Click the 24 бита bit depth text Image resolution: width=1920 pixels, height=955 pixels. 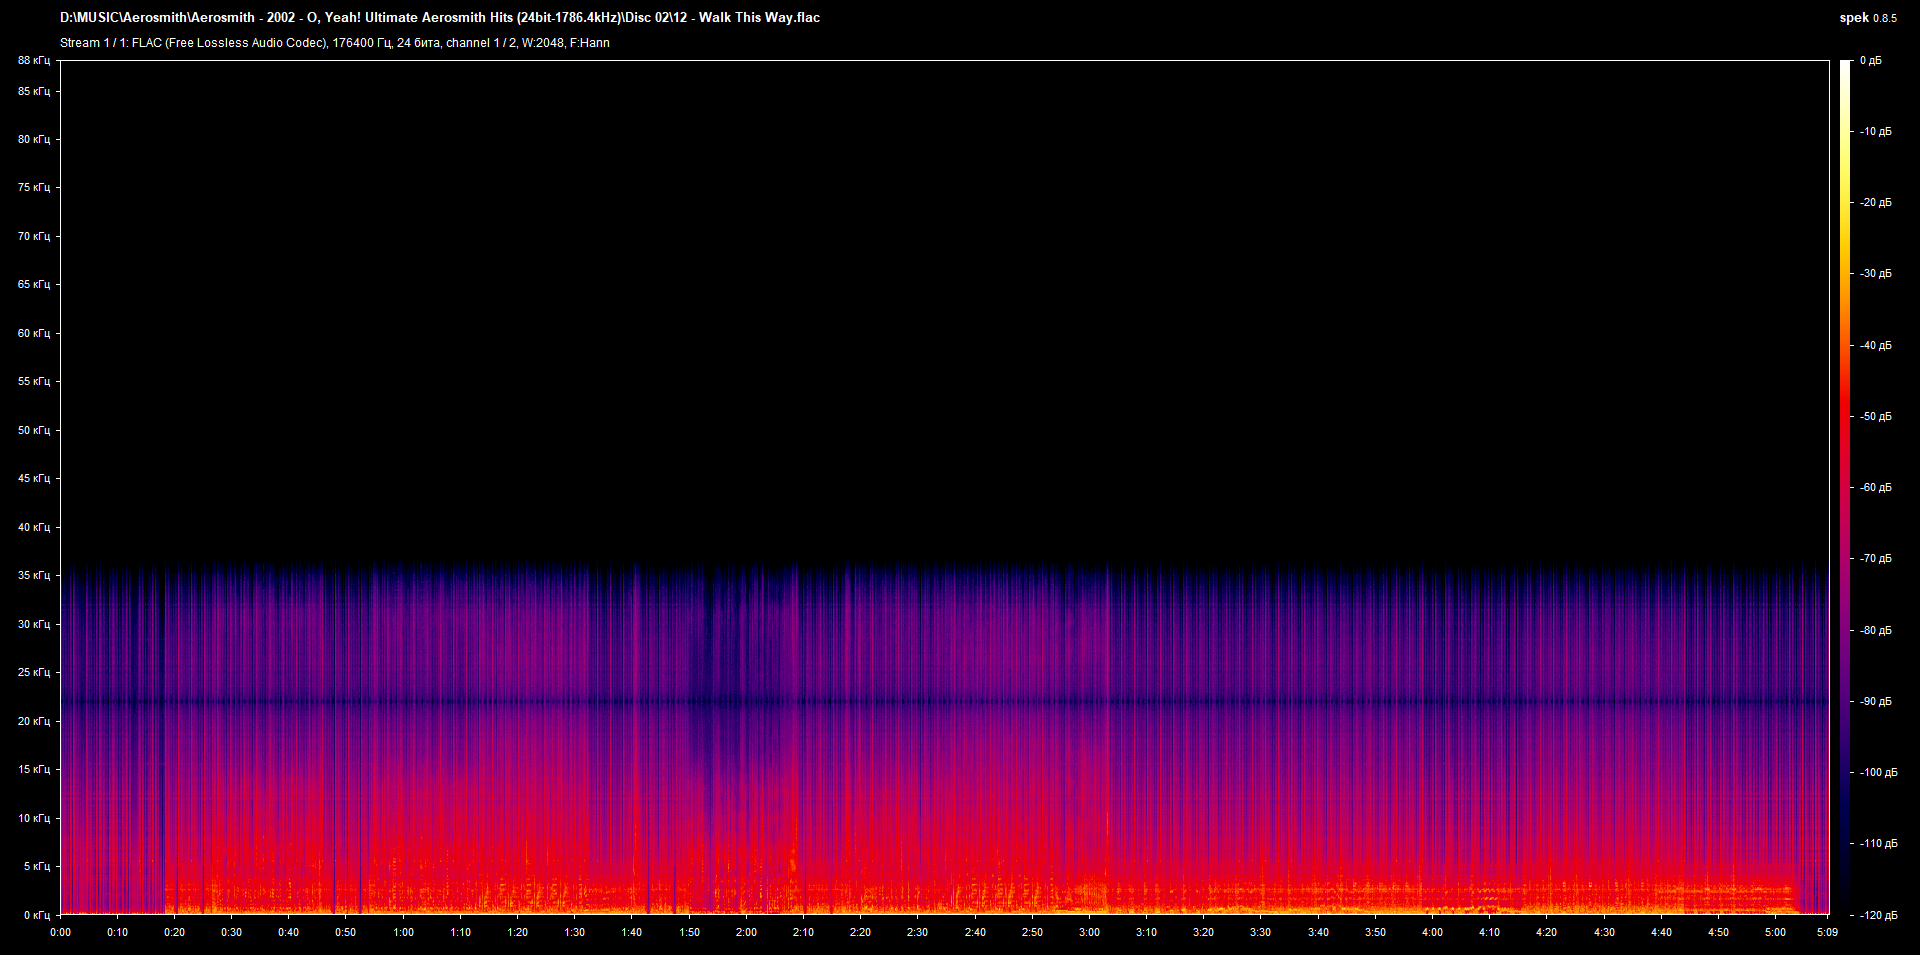click(418, 43)
